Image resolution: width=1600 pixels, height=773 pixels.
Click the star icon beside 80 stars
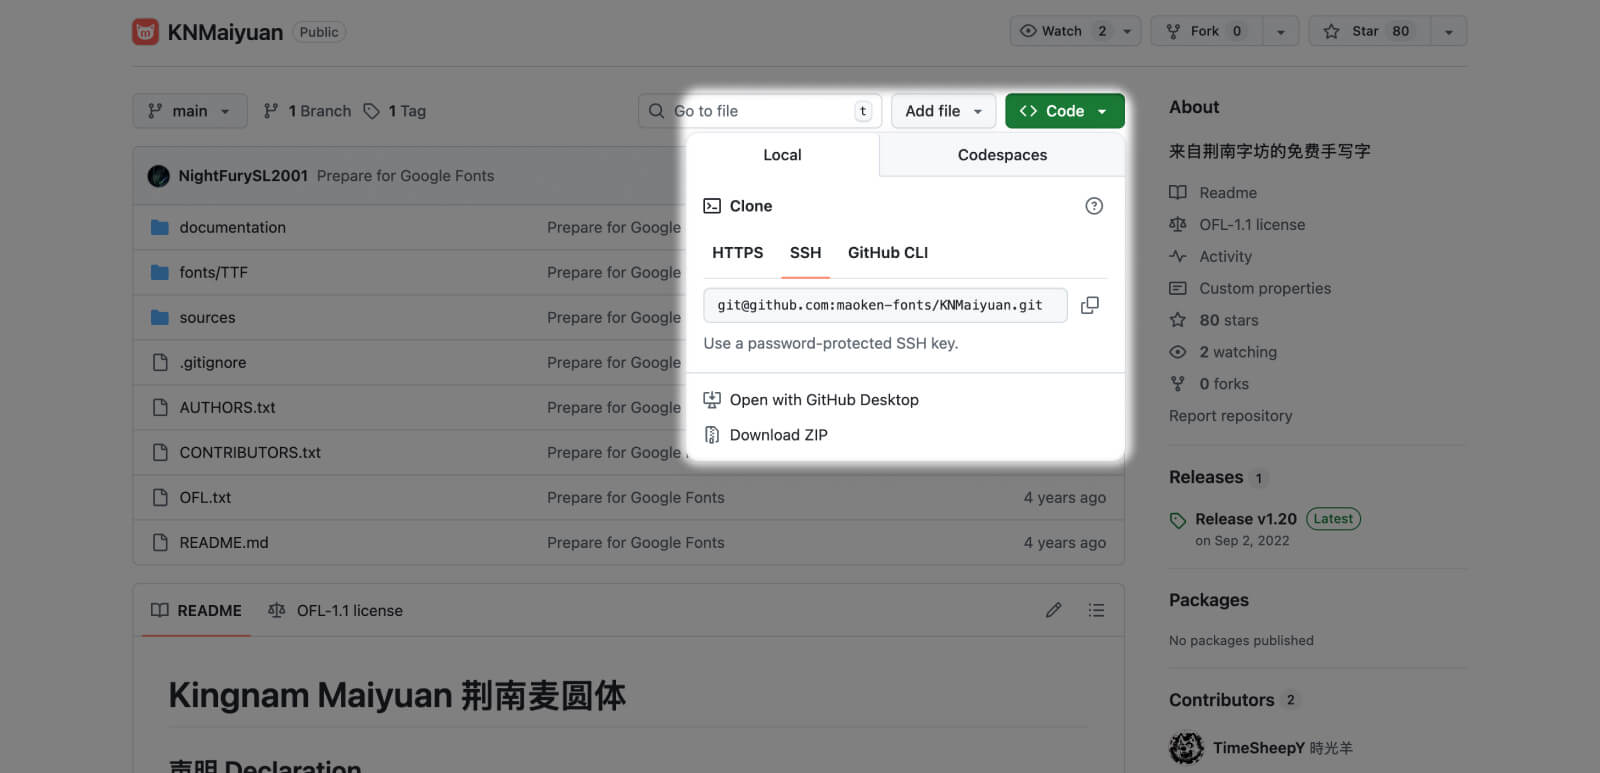(x=1178, y=320)
